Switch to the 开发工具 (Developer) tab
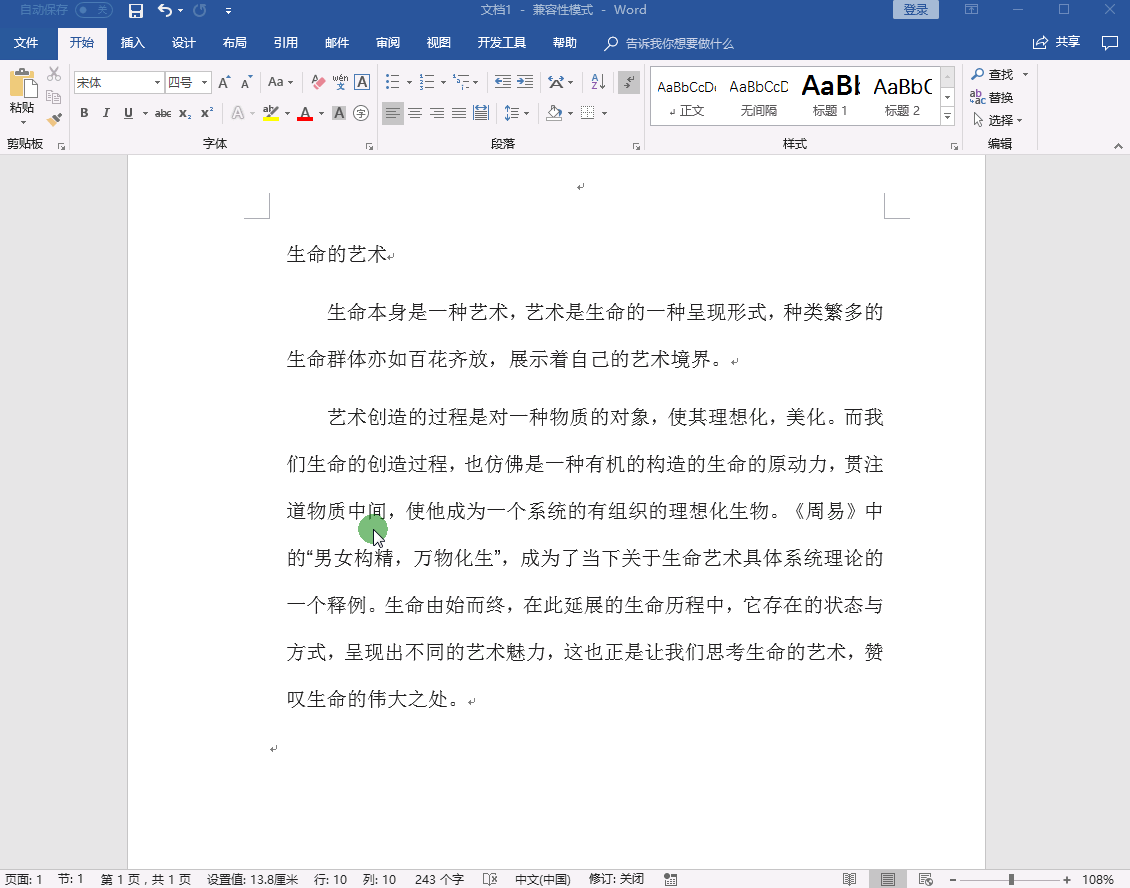The width and height of the screenshot is (1130, 888). pyautogui.click(x=502, y=43)
